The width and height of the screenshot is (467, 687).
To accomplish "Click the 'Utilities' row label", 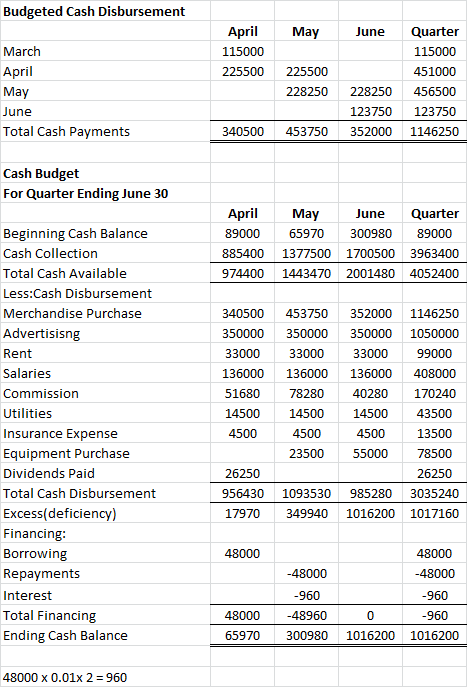I will click(105, 413).
